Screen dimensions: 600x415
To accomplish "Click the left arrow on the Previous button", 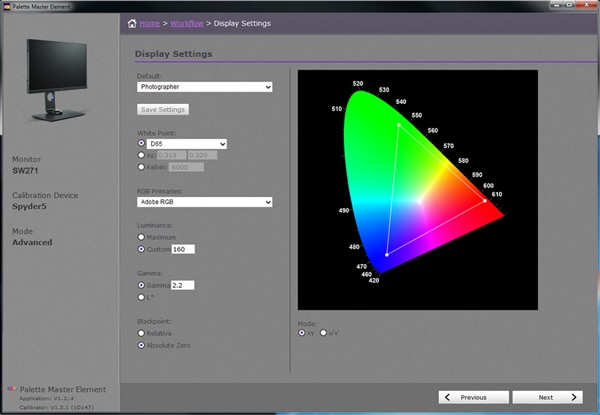I will tap(448, 397).
